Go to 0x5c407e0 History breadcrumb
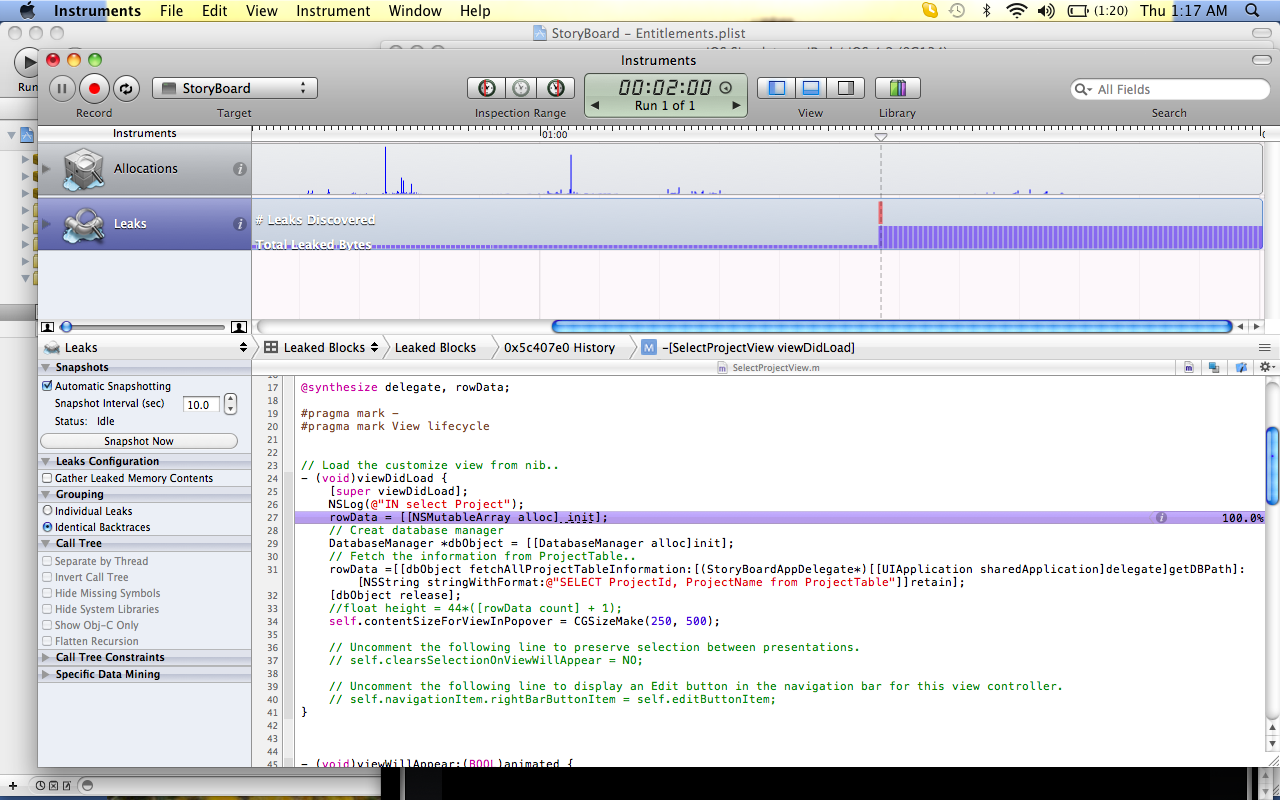Image resolution: width=1280 pixels, height=800 pixels. click(559, 347)
